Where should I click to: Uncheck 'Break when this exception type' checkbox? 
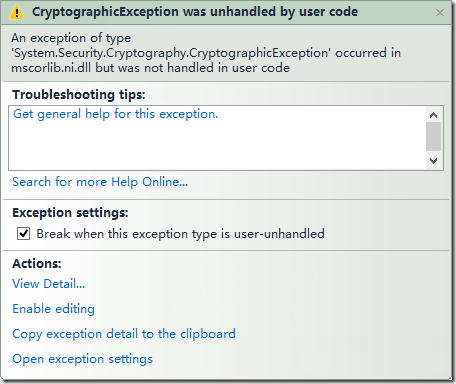coord(24,234)
